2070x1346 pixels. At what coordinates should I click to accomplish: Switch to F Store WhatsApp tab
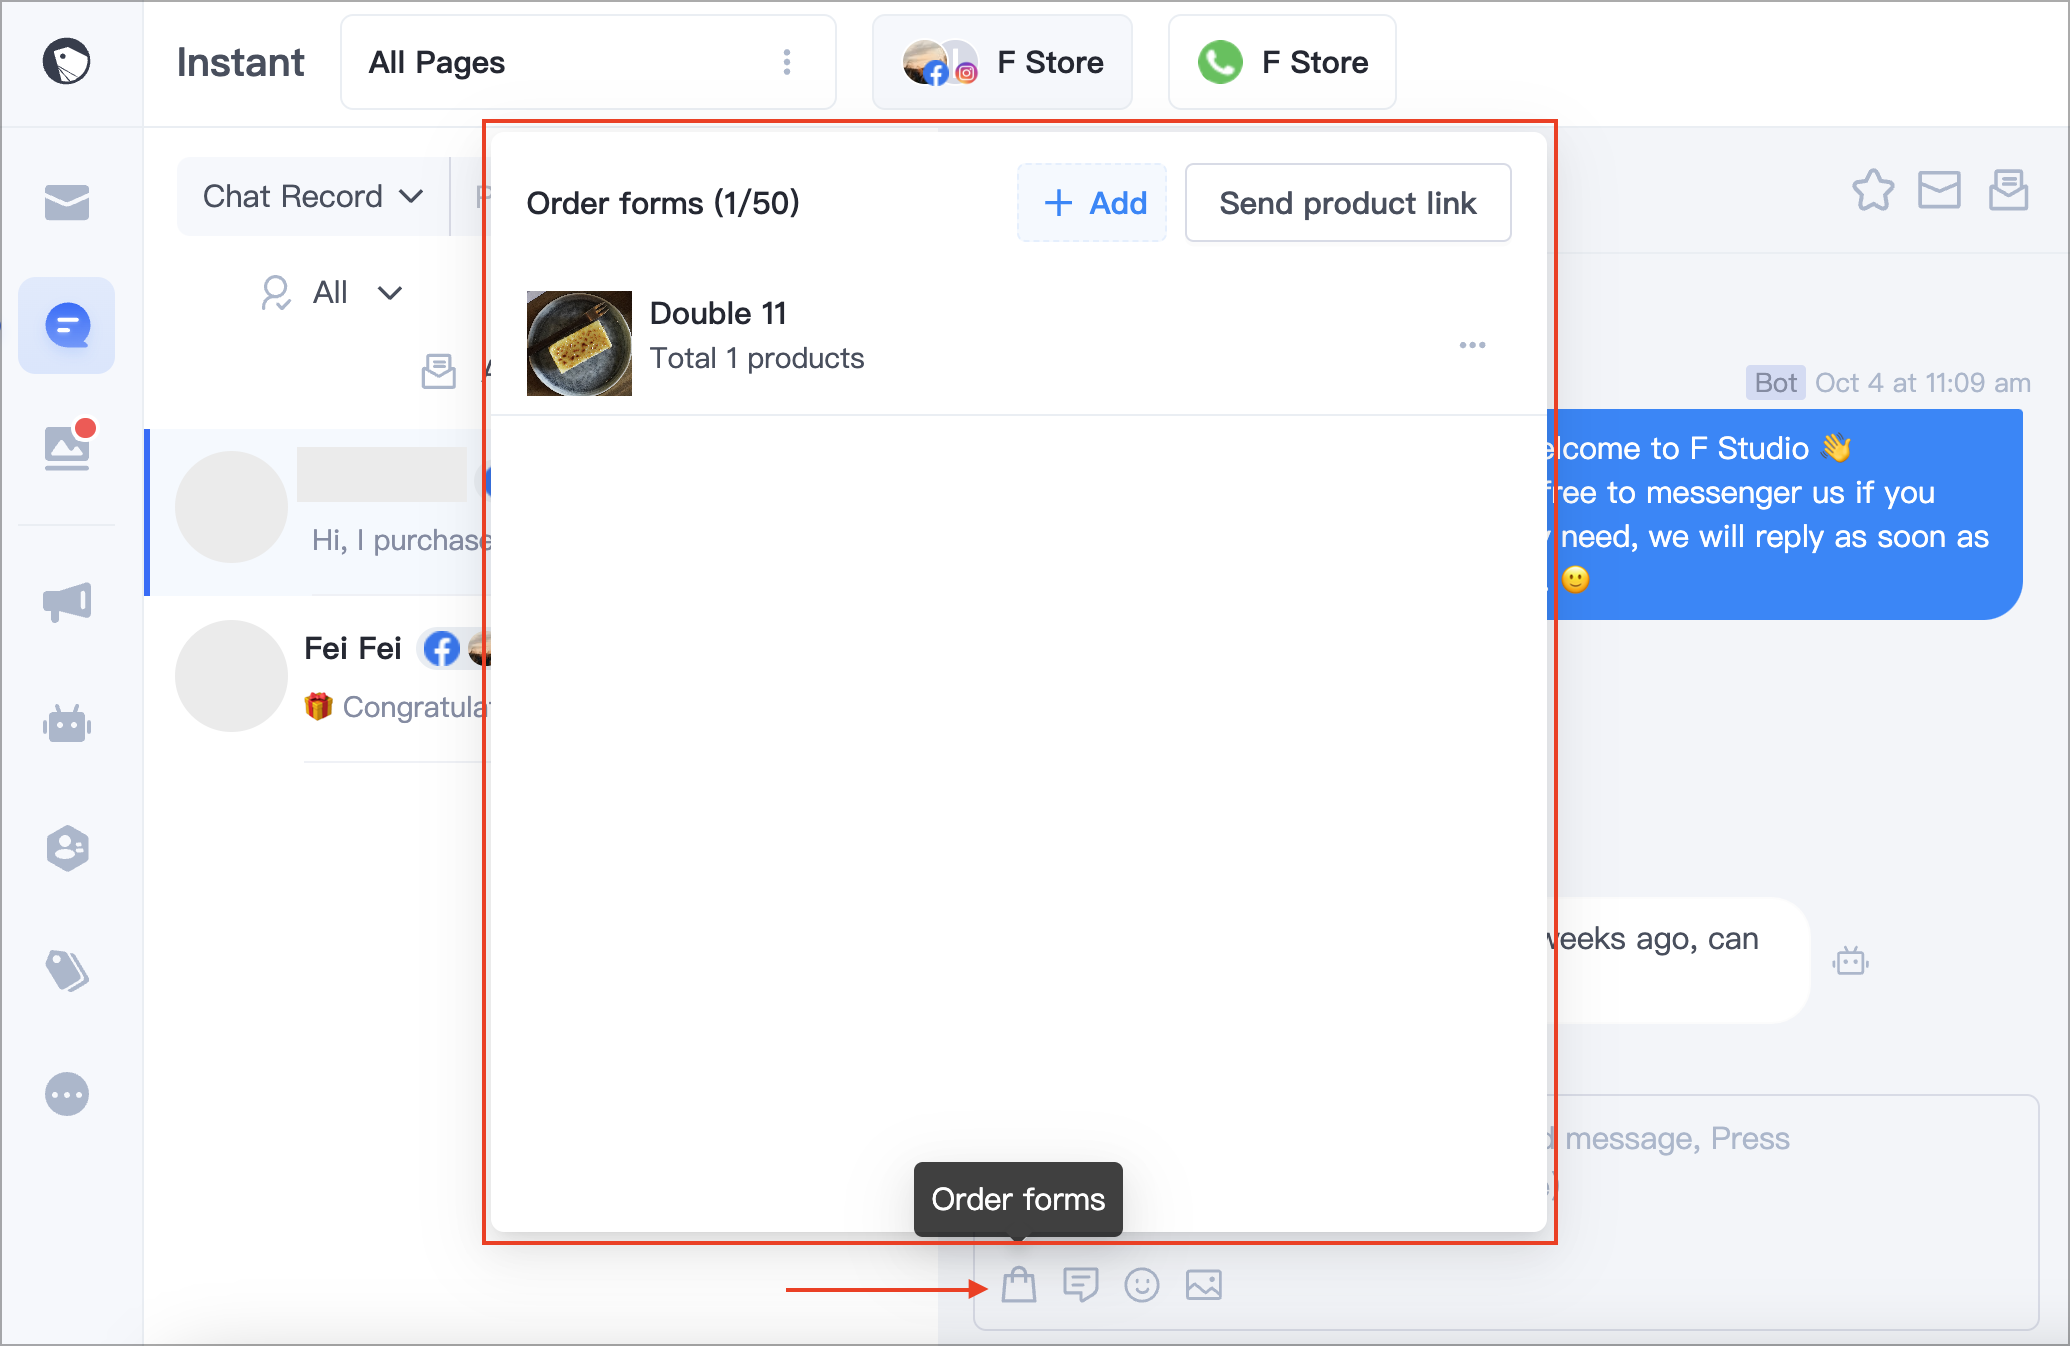pos(1282,62)
